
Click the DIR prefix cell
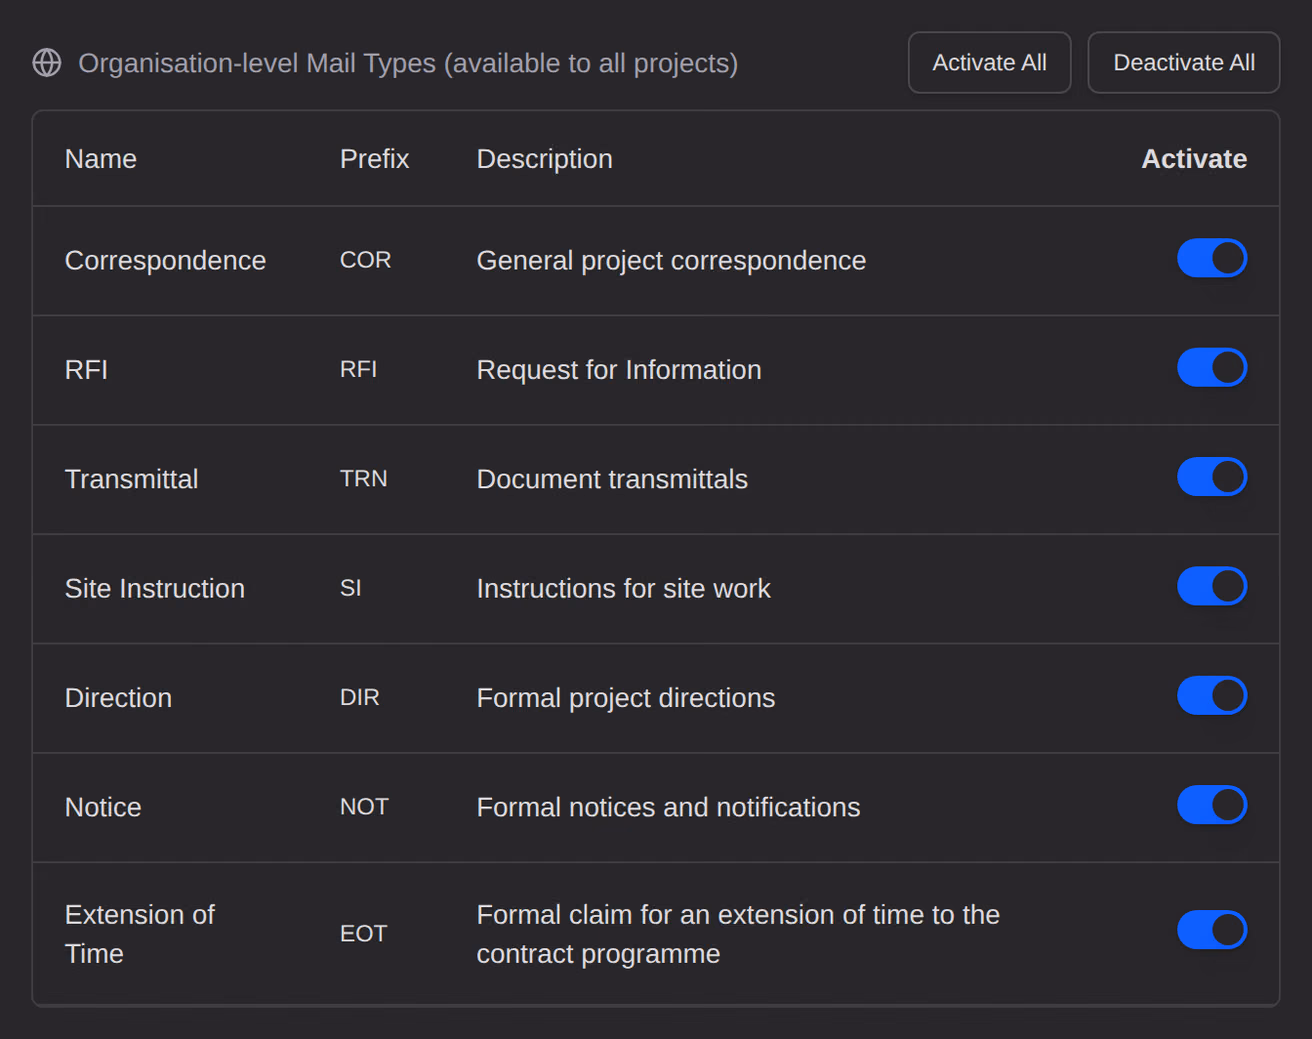coord(359,697)
